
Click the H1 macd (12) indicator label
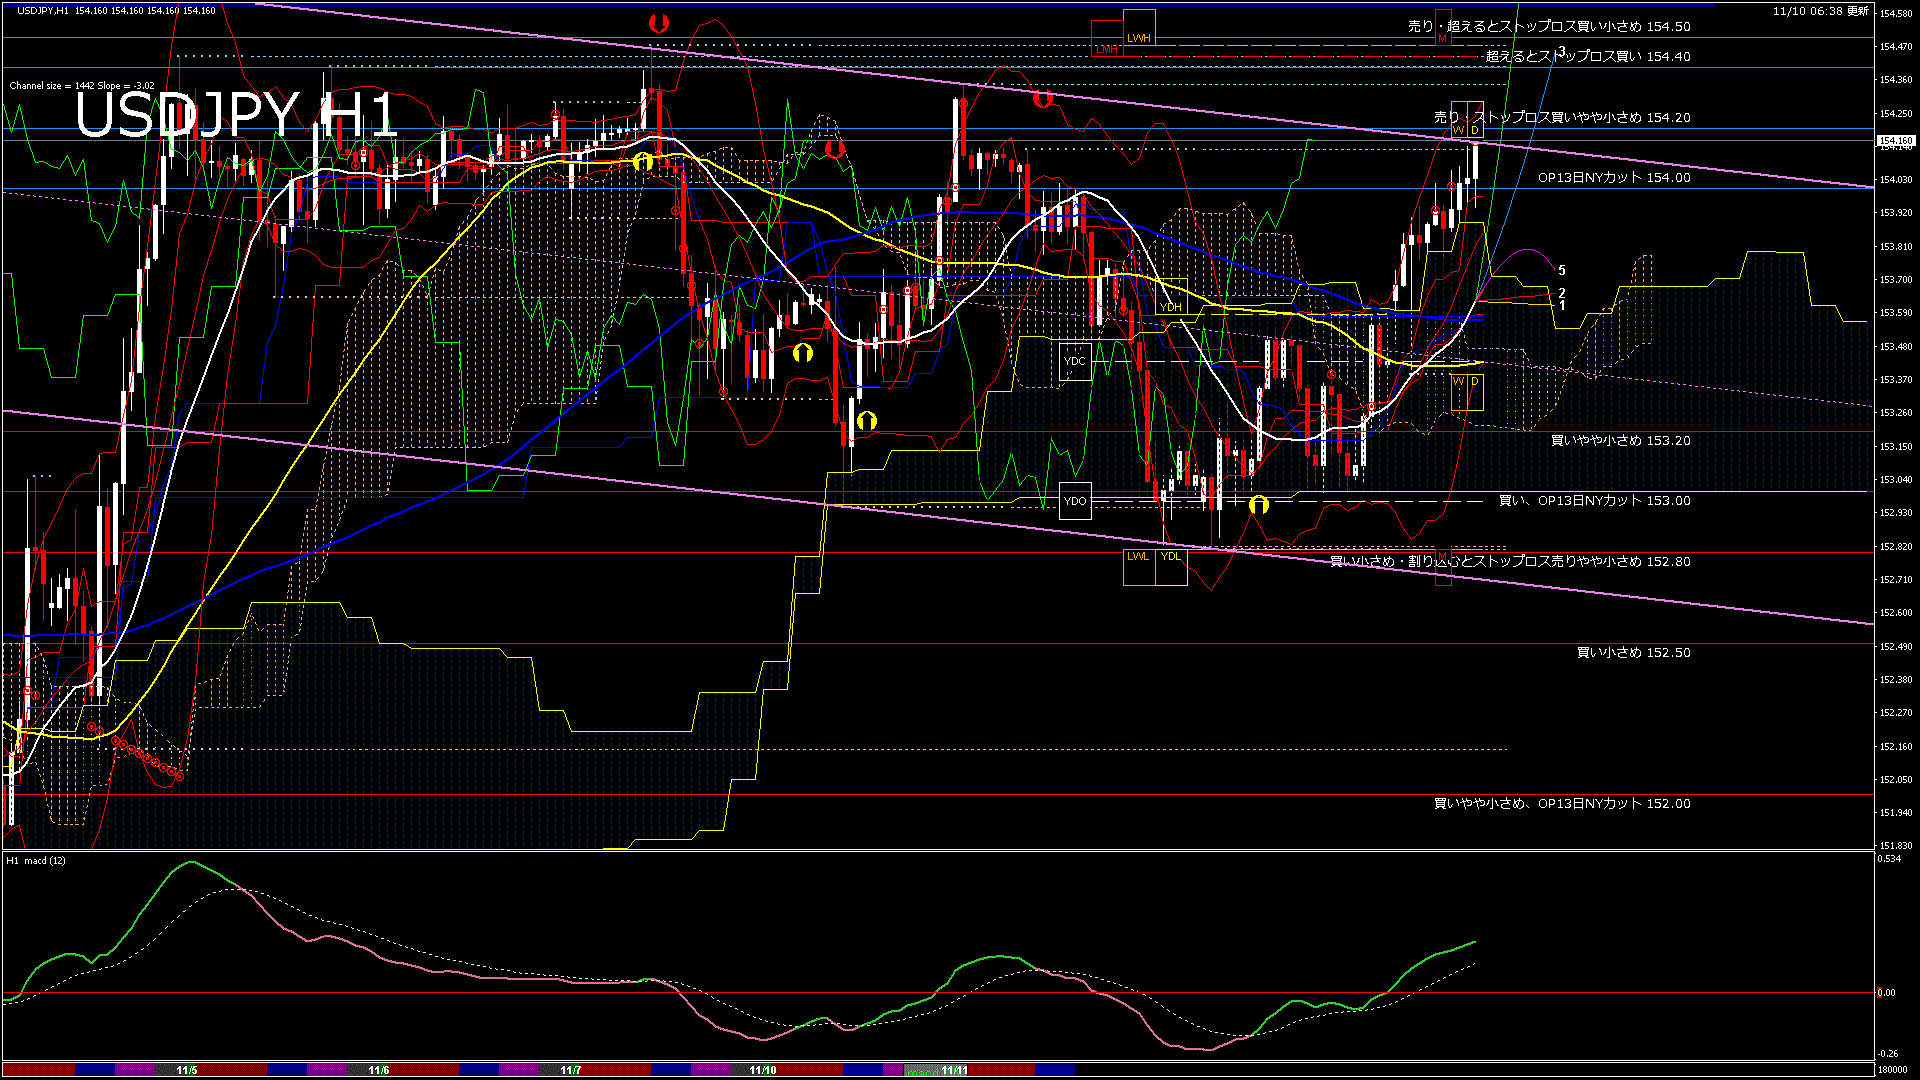[35, 859]
